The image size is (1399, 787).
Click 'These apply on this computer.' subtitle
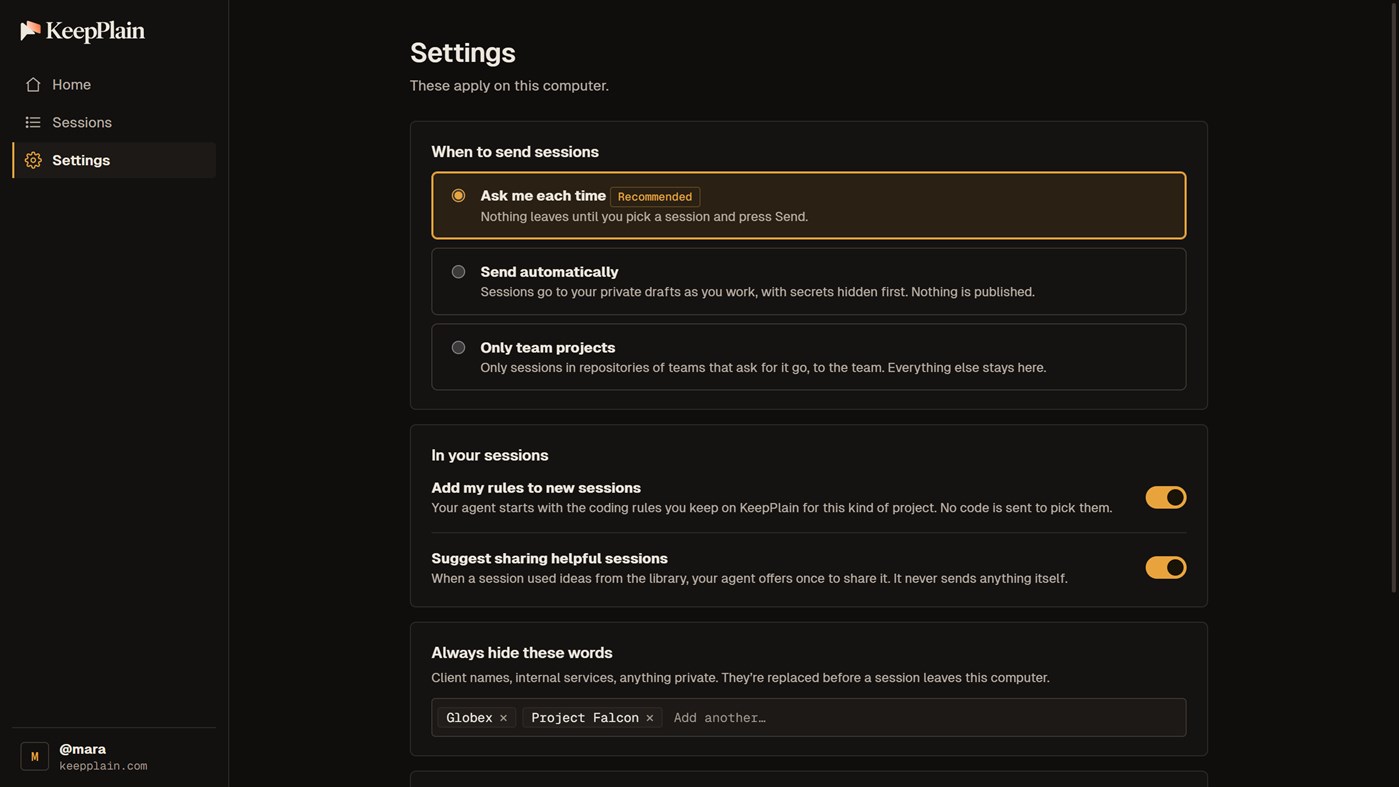pos(509,86)
